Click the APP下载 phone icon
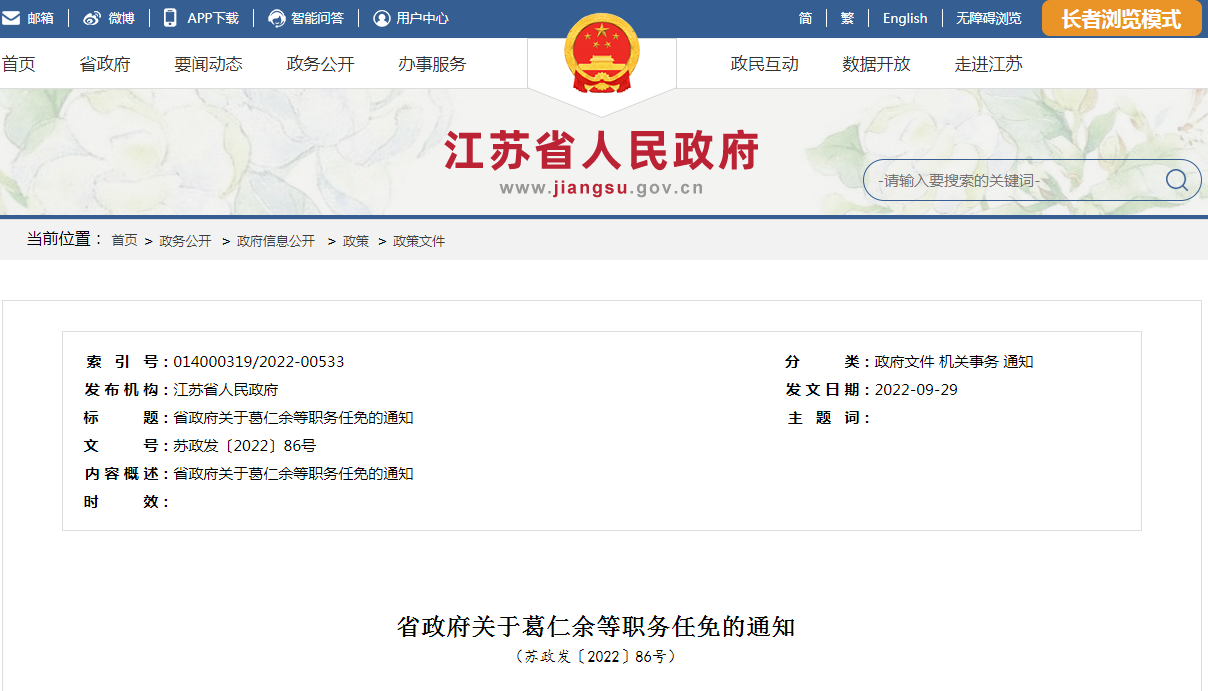Image resolution: width=1208 pixels, height=691 pixels. [170, 18]
